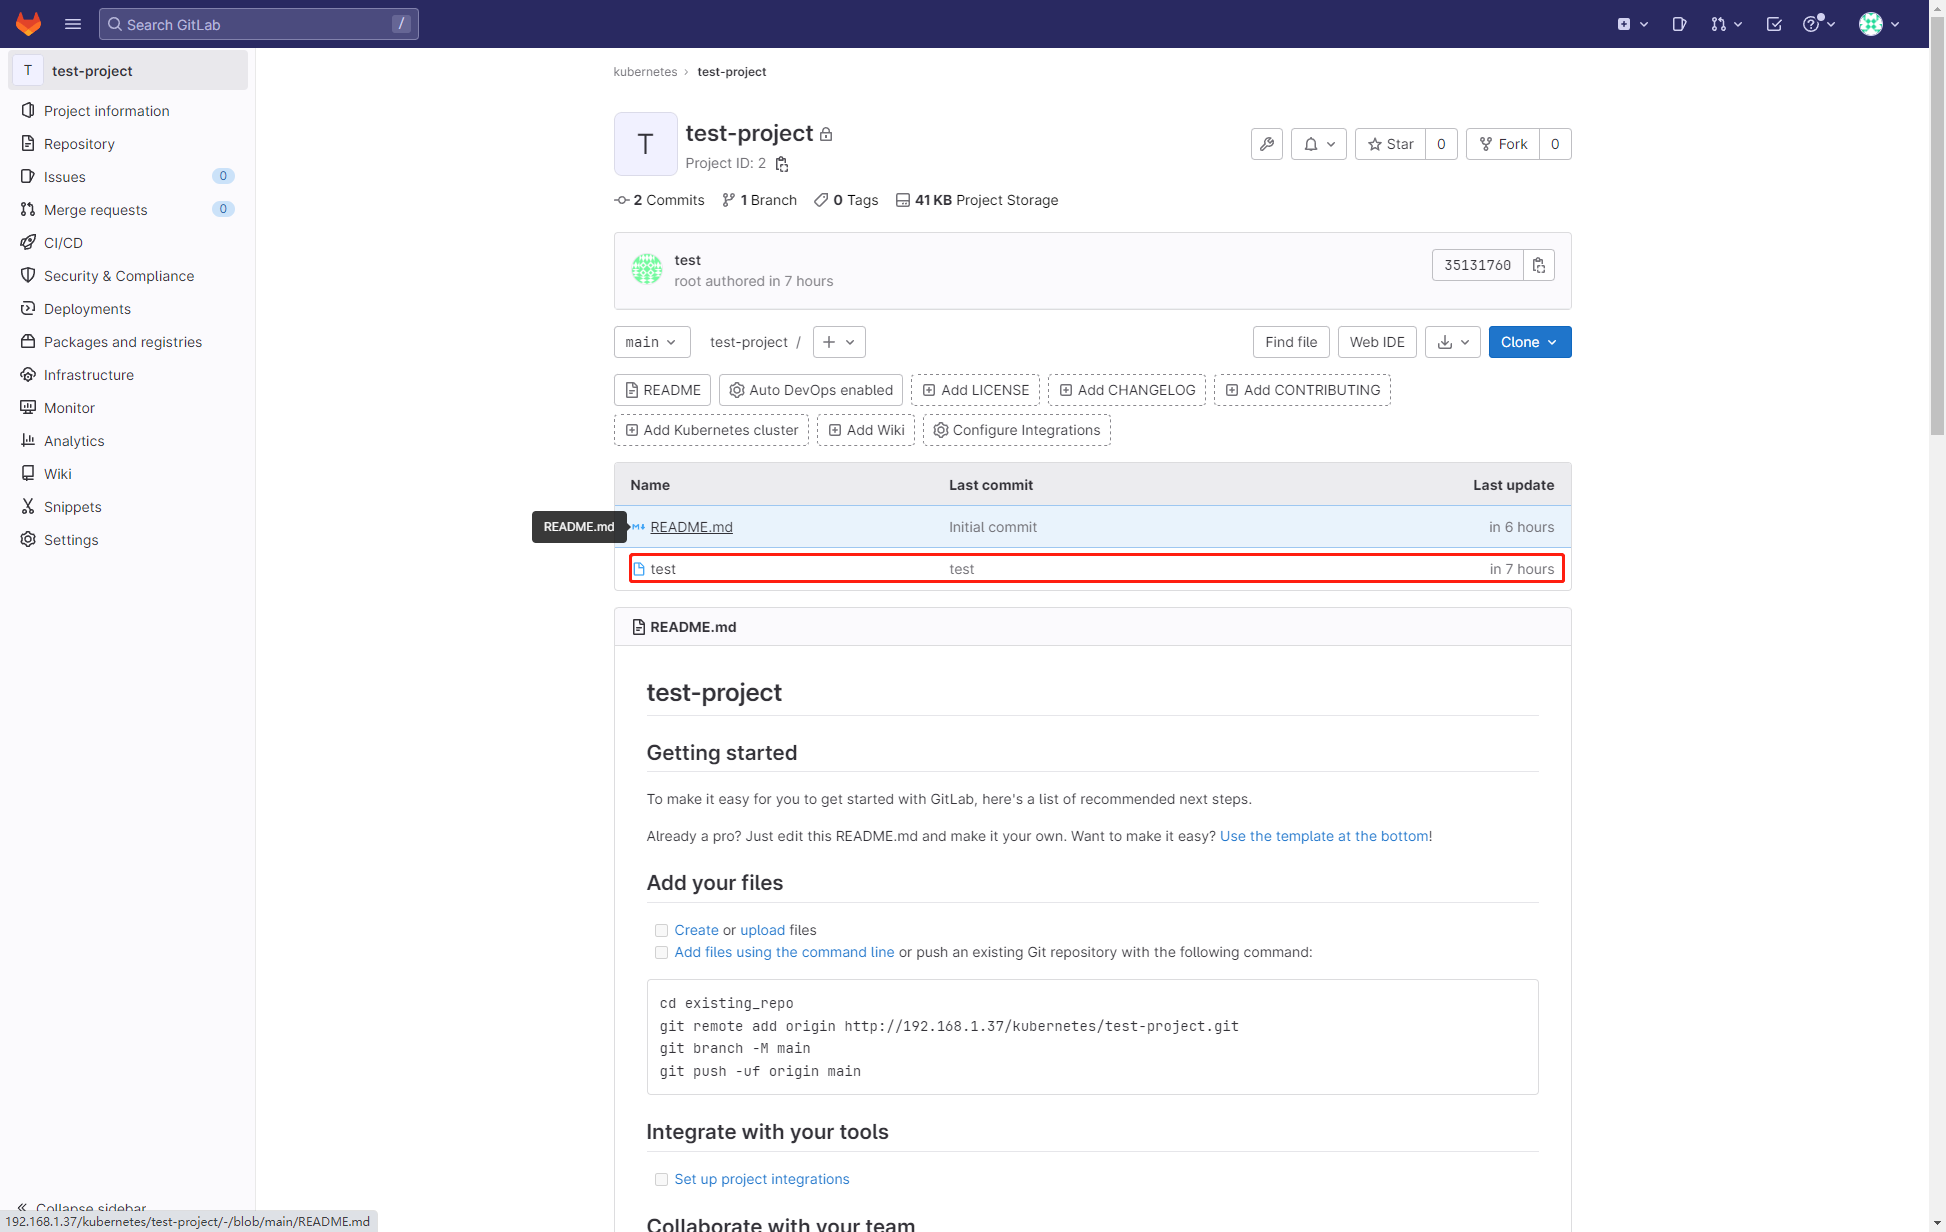Open the Web IDE
The image size is (1946, 1232).
coord(1377,342)
